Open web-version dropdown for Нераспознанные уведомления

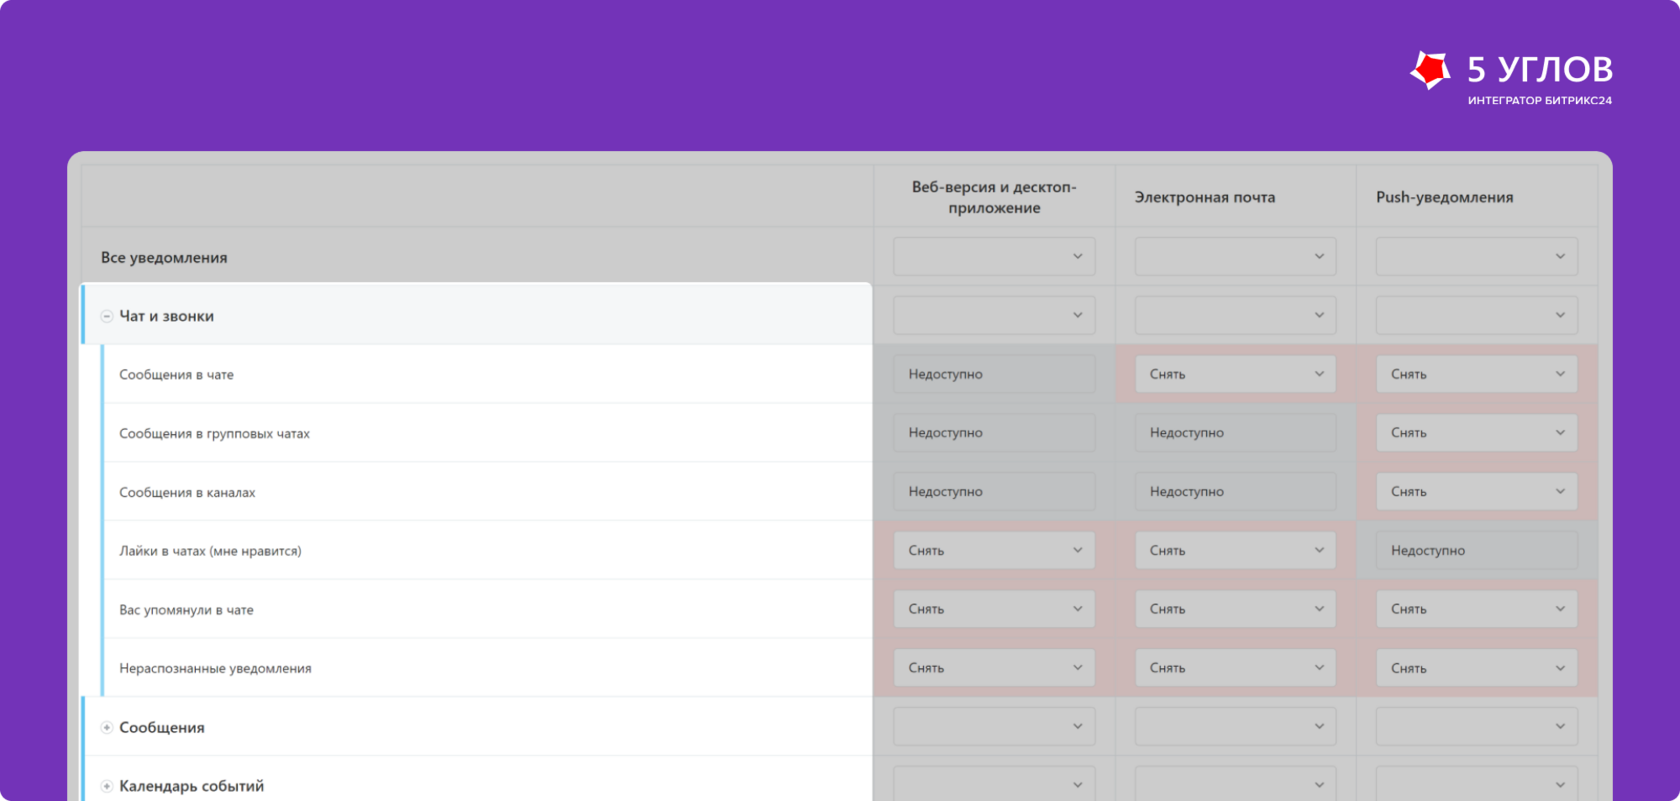(994, 668)
